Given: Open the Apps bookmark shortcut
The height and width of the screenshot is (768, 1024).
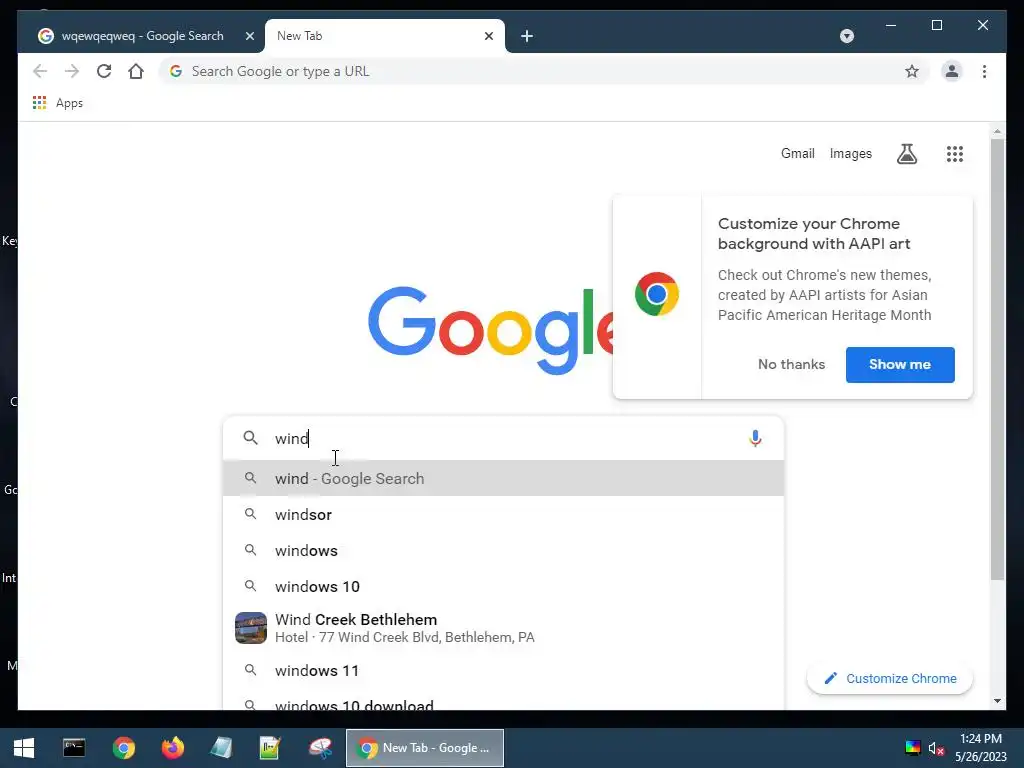Looking at the screenshot, I should pos(58,103).
